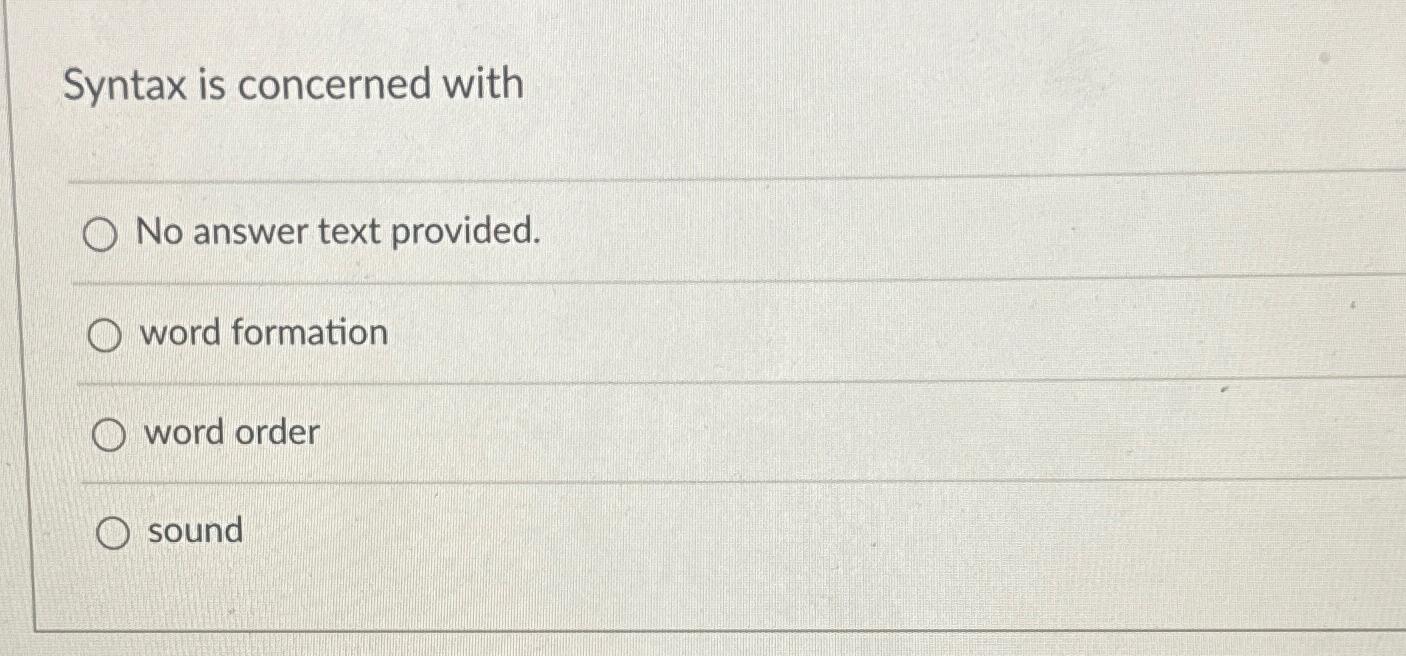Click the 'No answer text provided.' answer text
1406x656 pixels.
pos(340,234)
